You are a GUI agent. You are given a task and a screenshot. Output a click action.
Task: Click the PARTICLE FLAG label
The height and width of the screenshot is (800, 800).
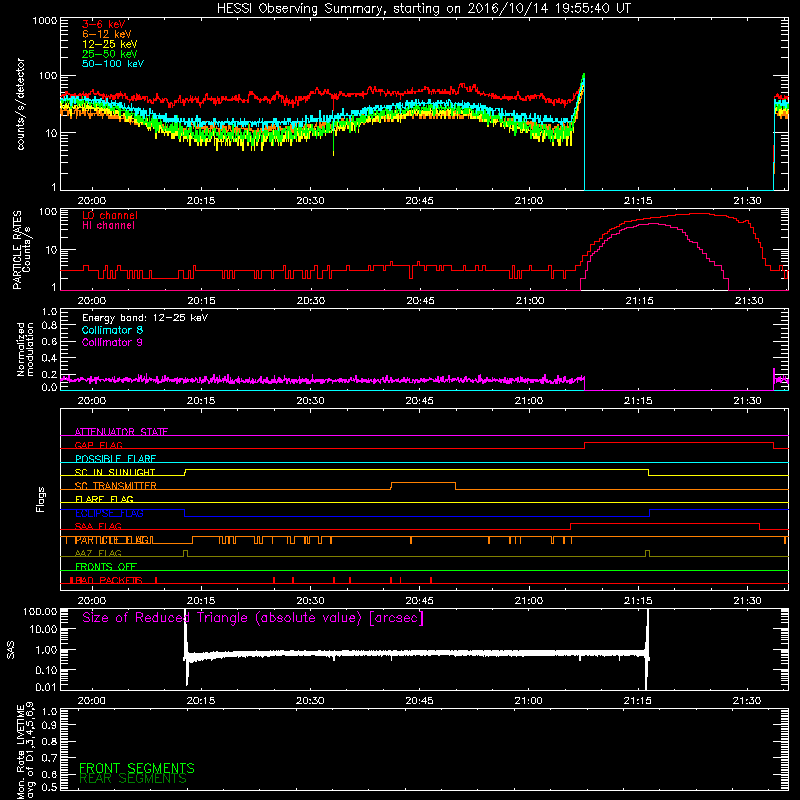coord(113,540)
